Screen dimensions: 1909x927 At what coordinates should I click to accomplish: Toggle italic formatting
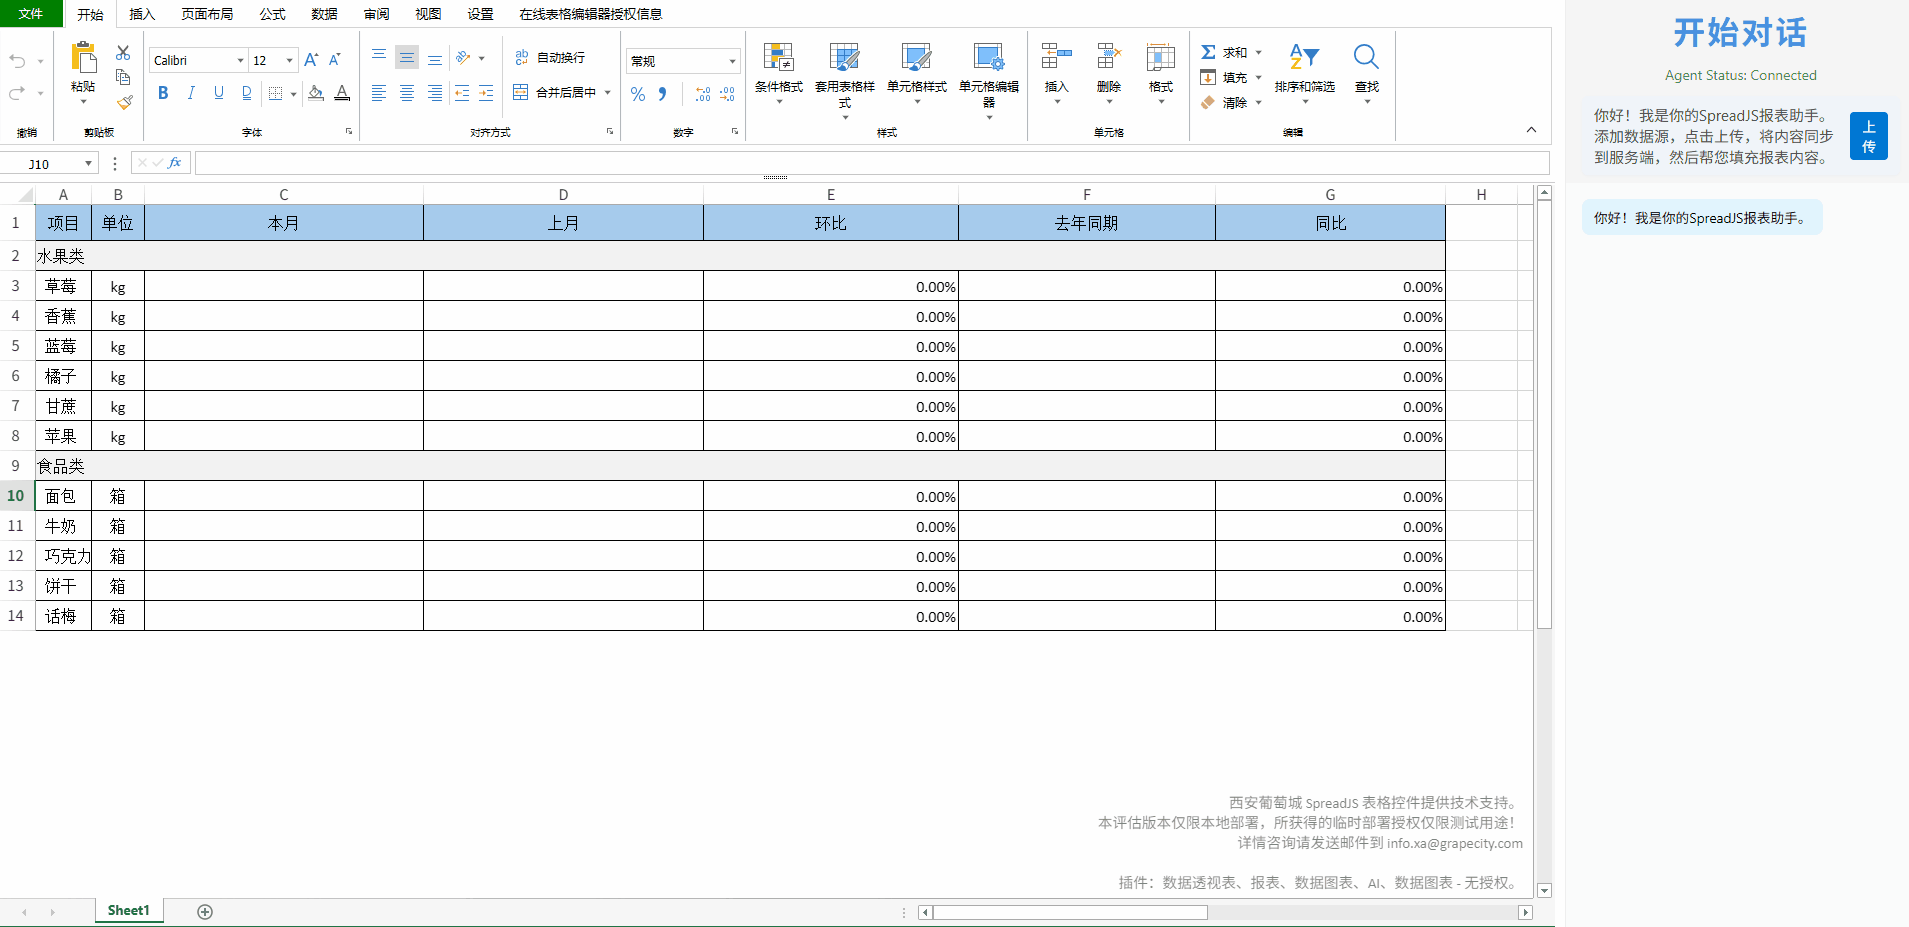pyautogui.click(x=191, y=93)
